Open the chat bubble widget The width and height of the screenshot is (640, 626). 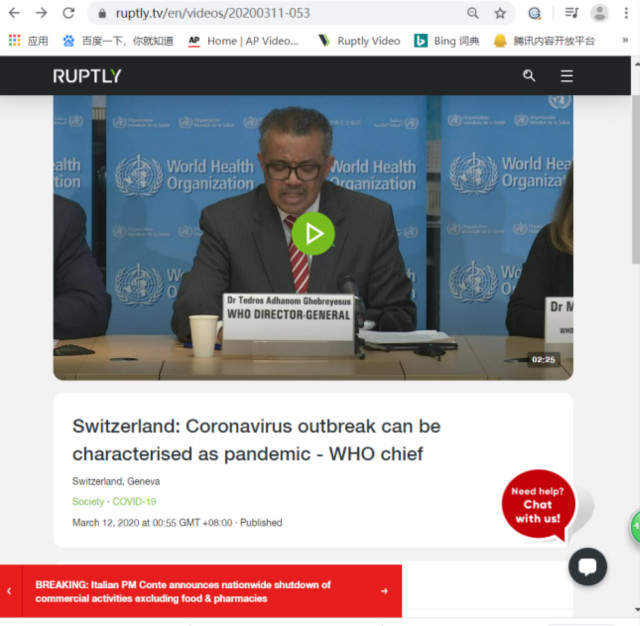588,567
